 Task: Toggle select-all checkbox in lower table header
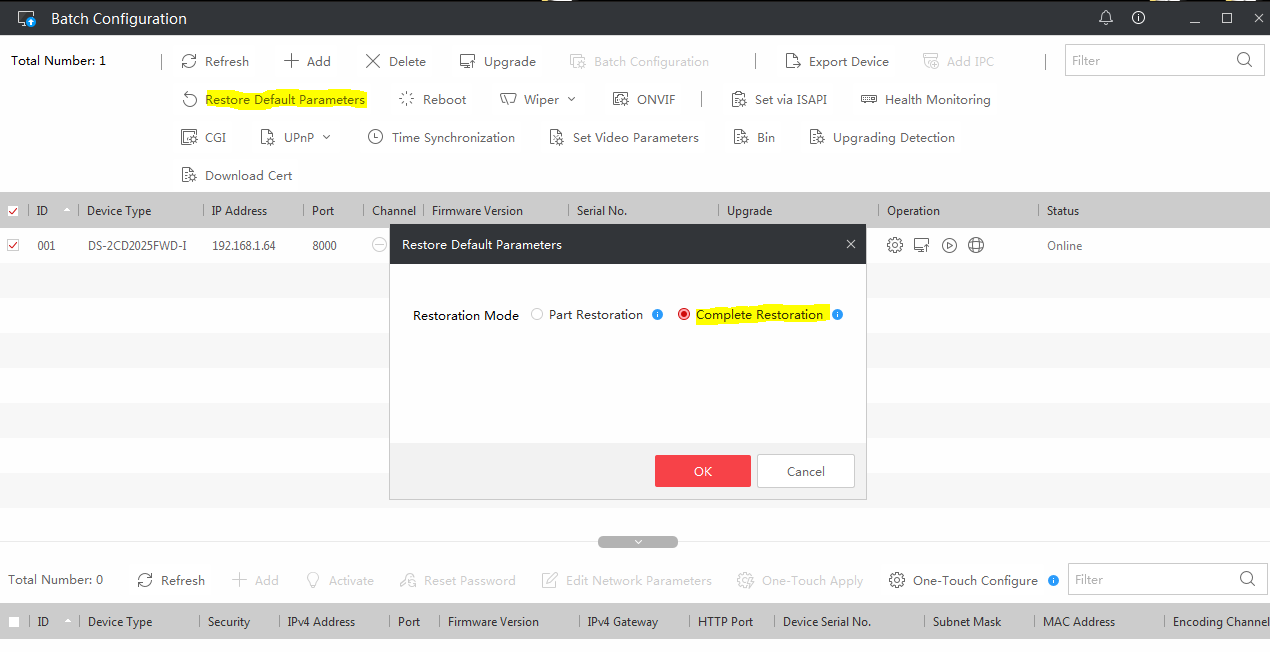pos(14,621)
